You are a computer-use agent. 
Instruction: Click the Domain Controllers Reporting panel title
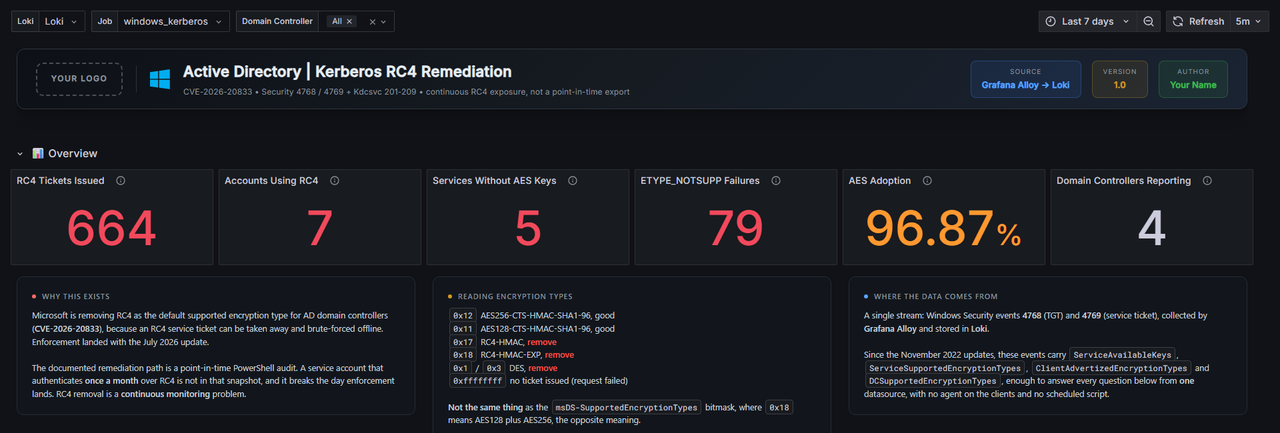[1124, 181]
